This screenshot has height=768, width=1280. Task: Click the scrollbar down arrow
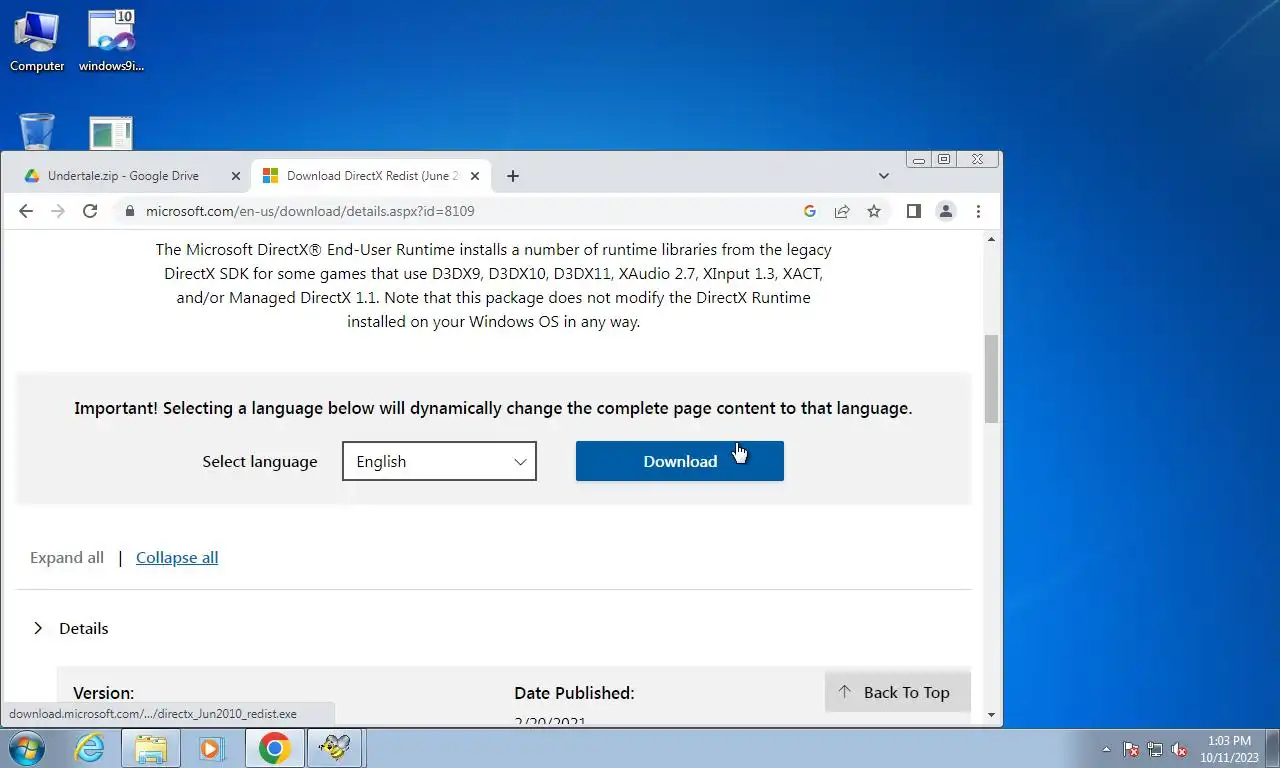[x=992, y=715]
